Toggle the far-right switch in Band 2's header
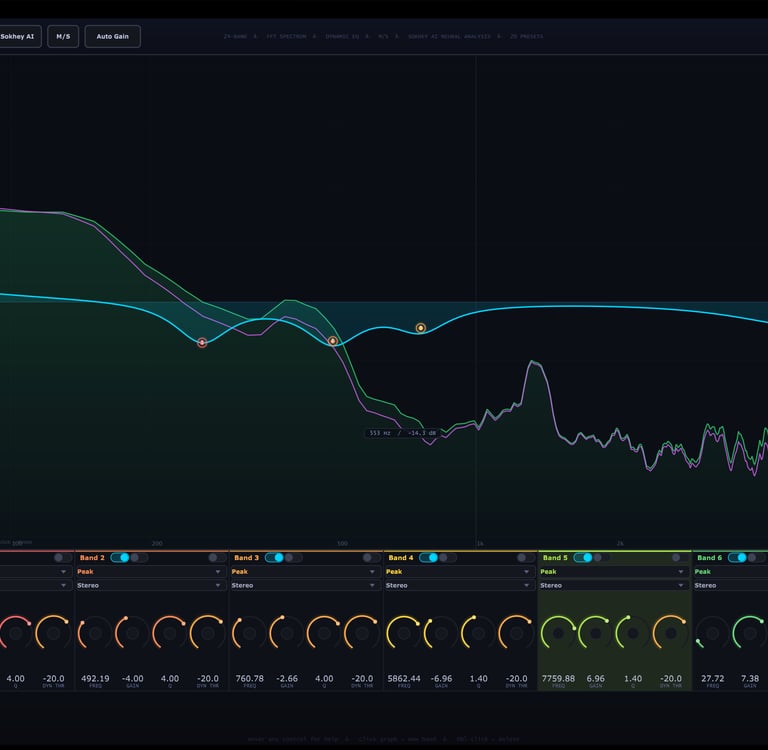Viewport: 768px width, 750px height. point(217,557)
